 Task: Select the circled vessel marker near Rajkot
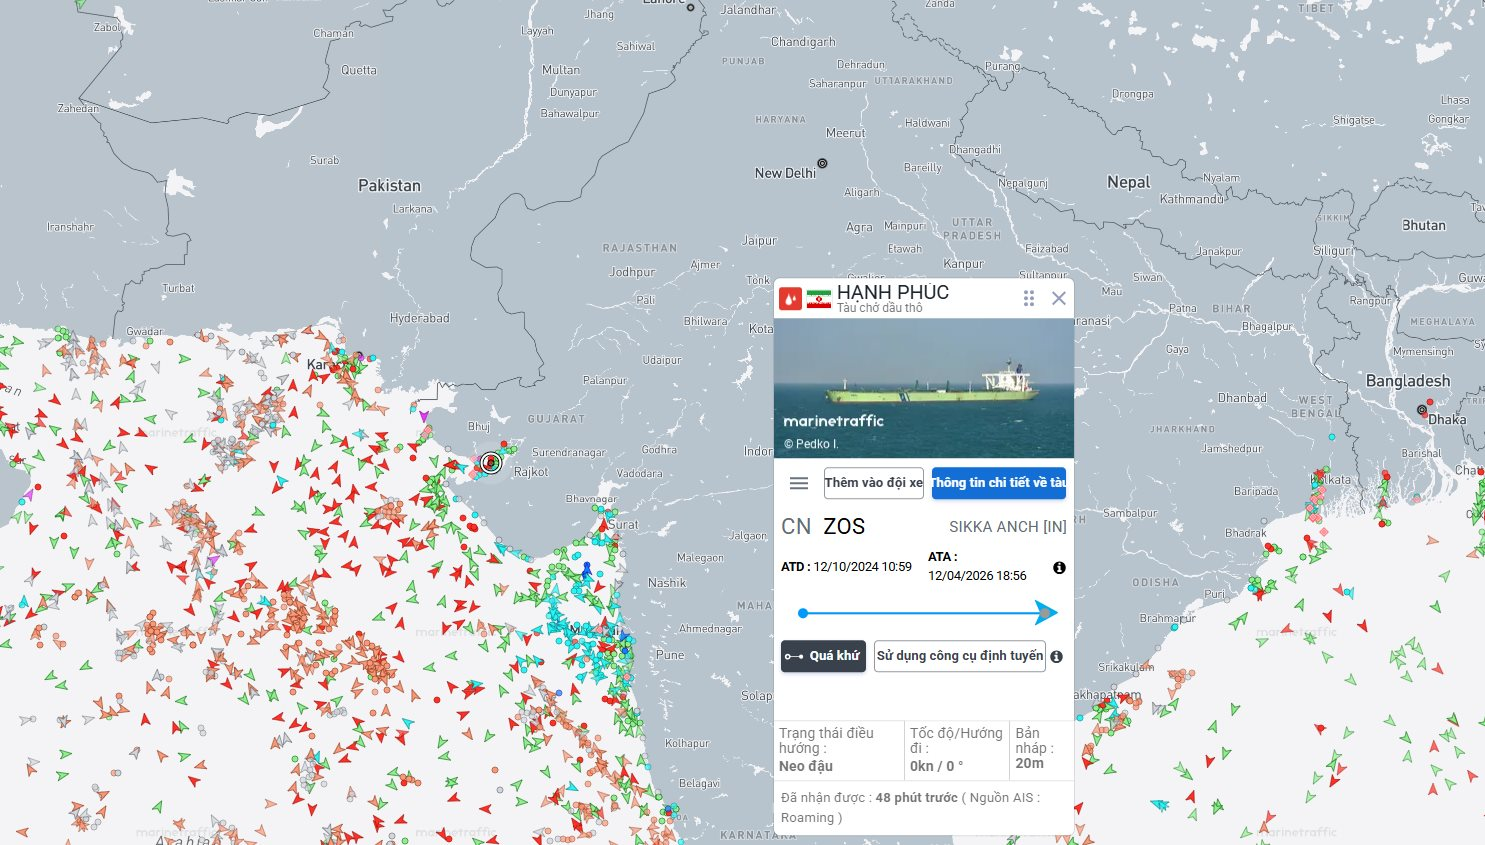click(x=490, y=462)
